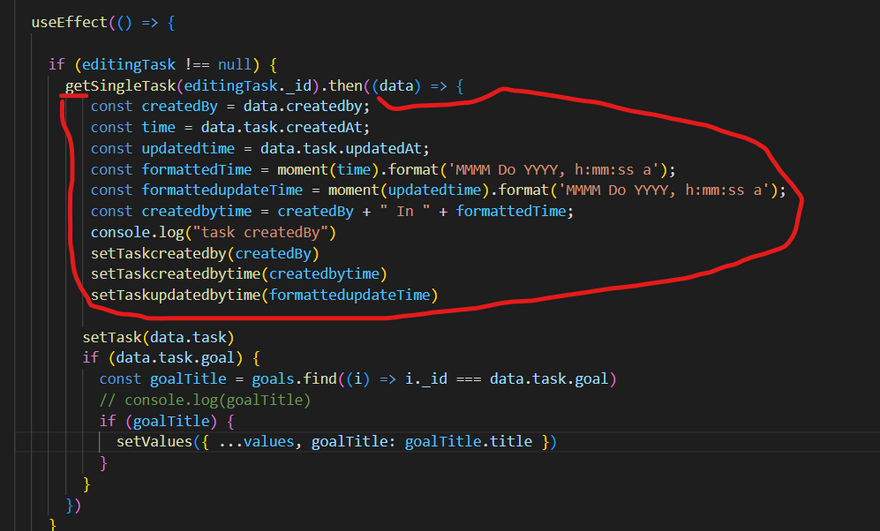Click the setTask(data.task) call
The width and height of the screenshot is (880, 531).
158,337
